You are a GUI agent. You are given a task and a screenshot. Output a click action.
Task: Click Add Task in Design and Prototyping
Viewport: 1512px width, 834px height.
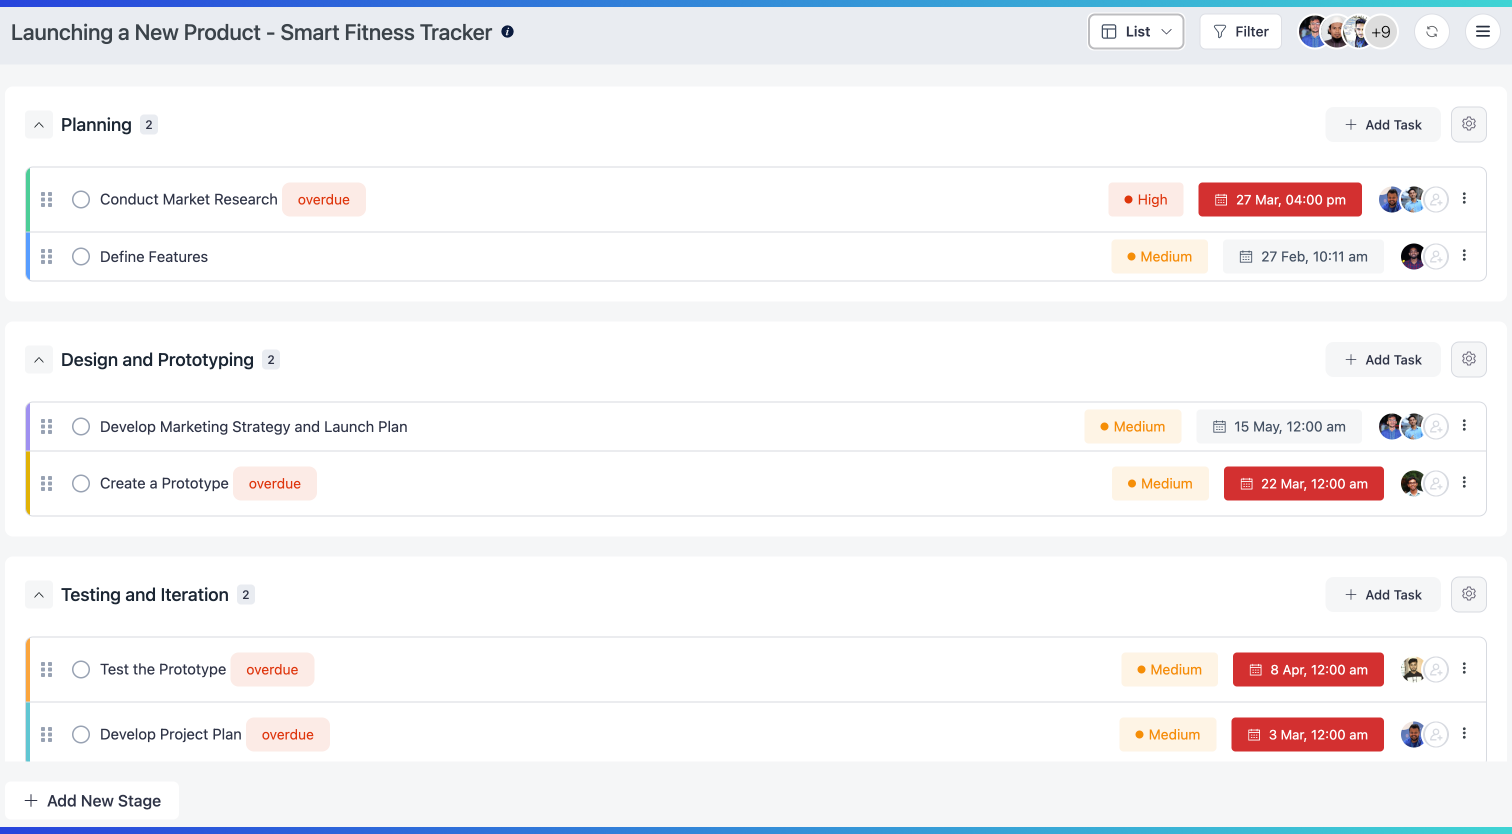1382,360
